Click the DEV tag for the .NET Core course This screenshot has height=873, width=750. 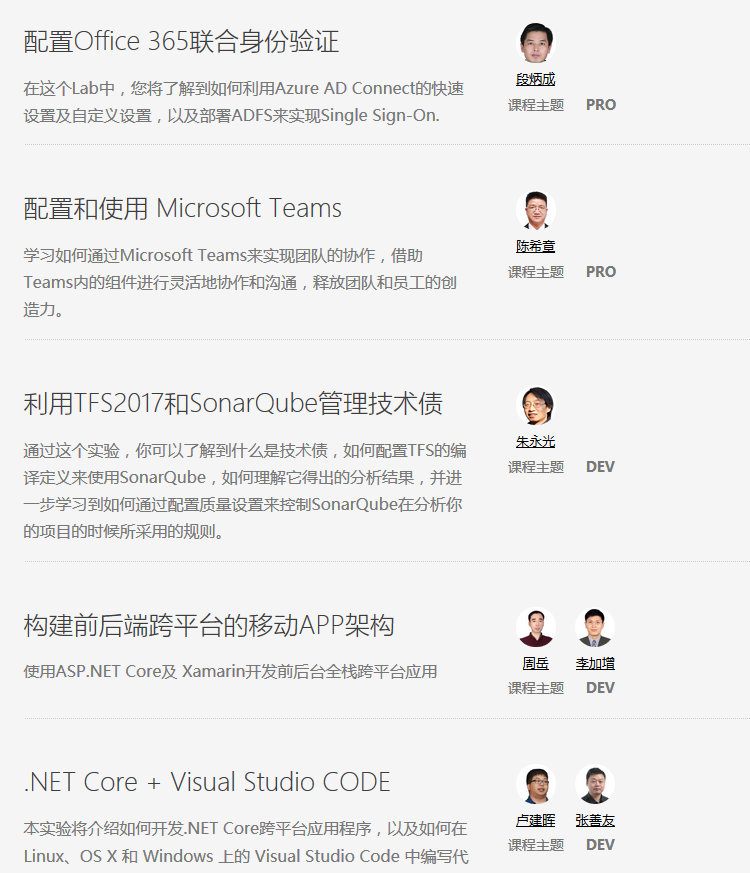pos(600,845)
